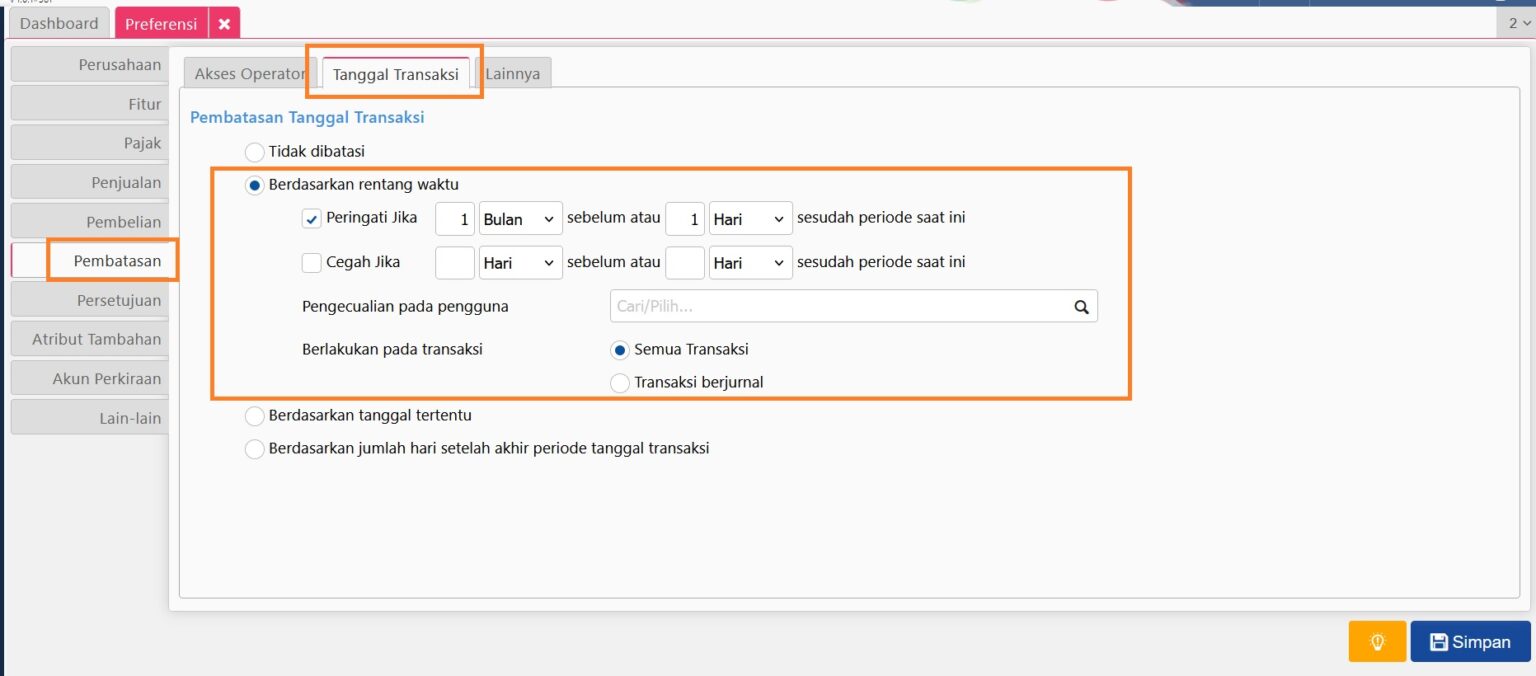
Task: Click the search magnifier in the user exception field
Action: coord(1080,306)
